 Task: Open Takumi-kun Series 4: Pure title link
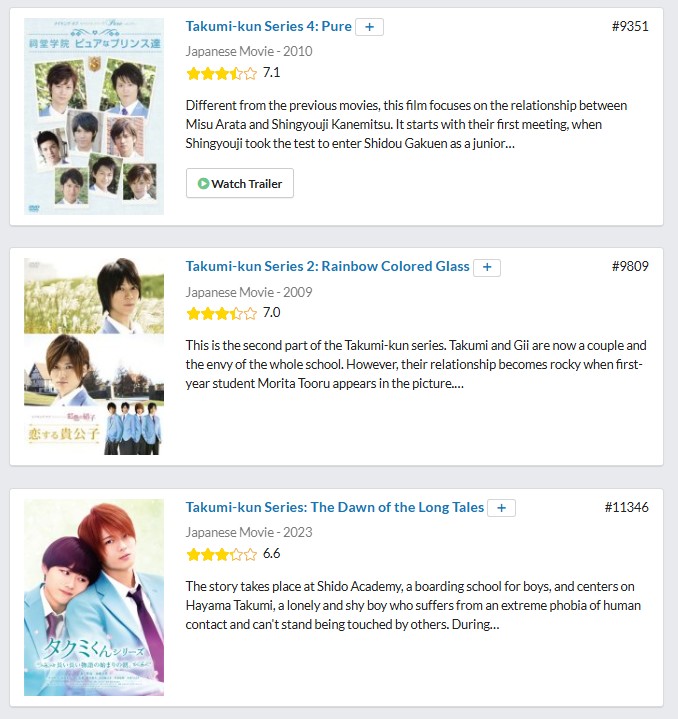[x=269, y=26]
